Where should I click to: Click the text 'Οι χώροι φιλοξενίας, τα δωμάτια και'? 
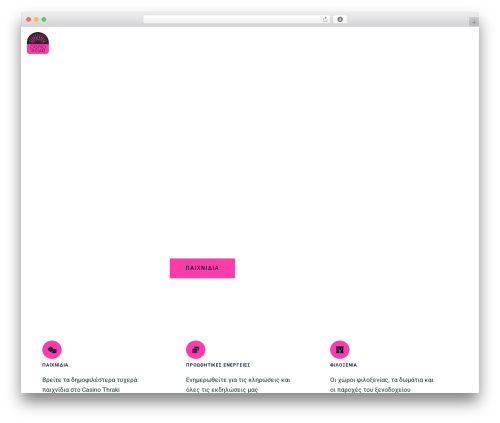382,380
